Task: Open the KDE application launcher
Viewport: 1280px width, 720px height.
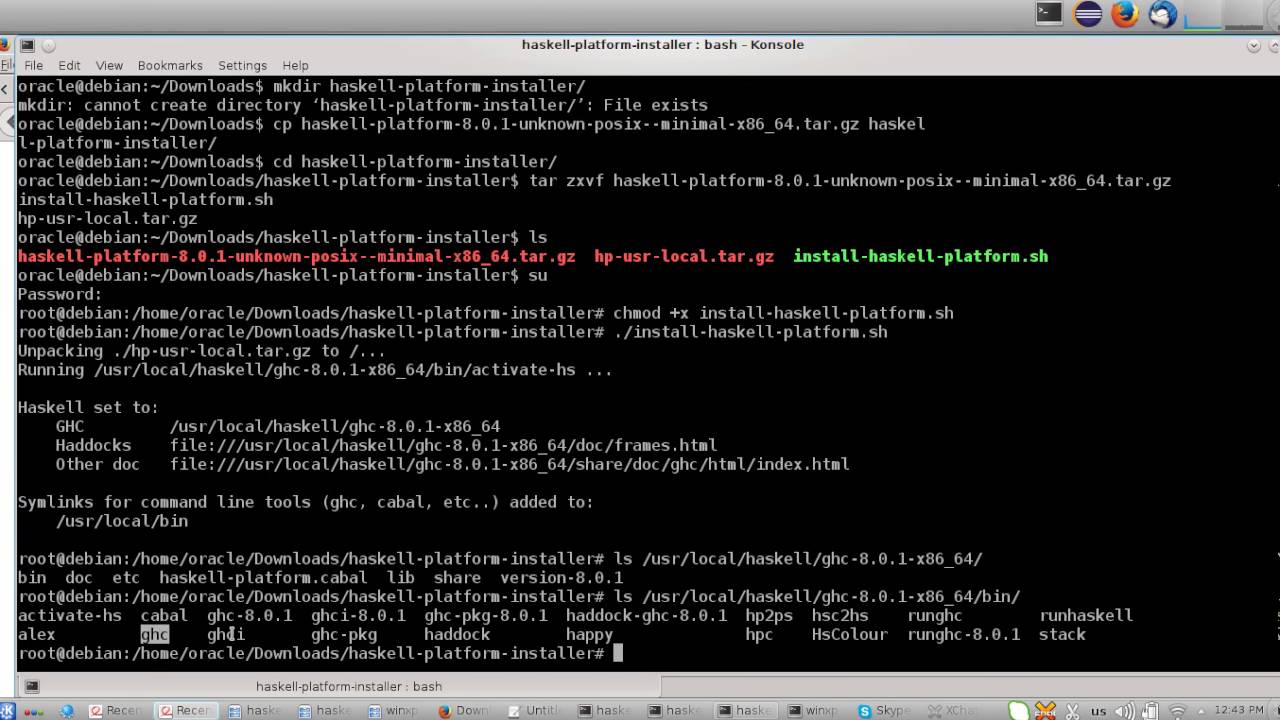Action: pyautogui.click(x=6, y=711)
